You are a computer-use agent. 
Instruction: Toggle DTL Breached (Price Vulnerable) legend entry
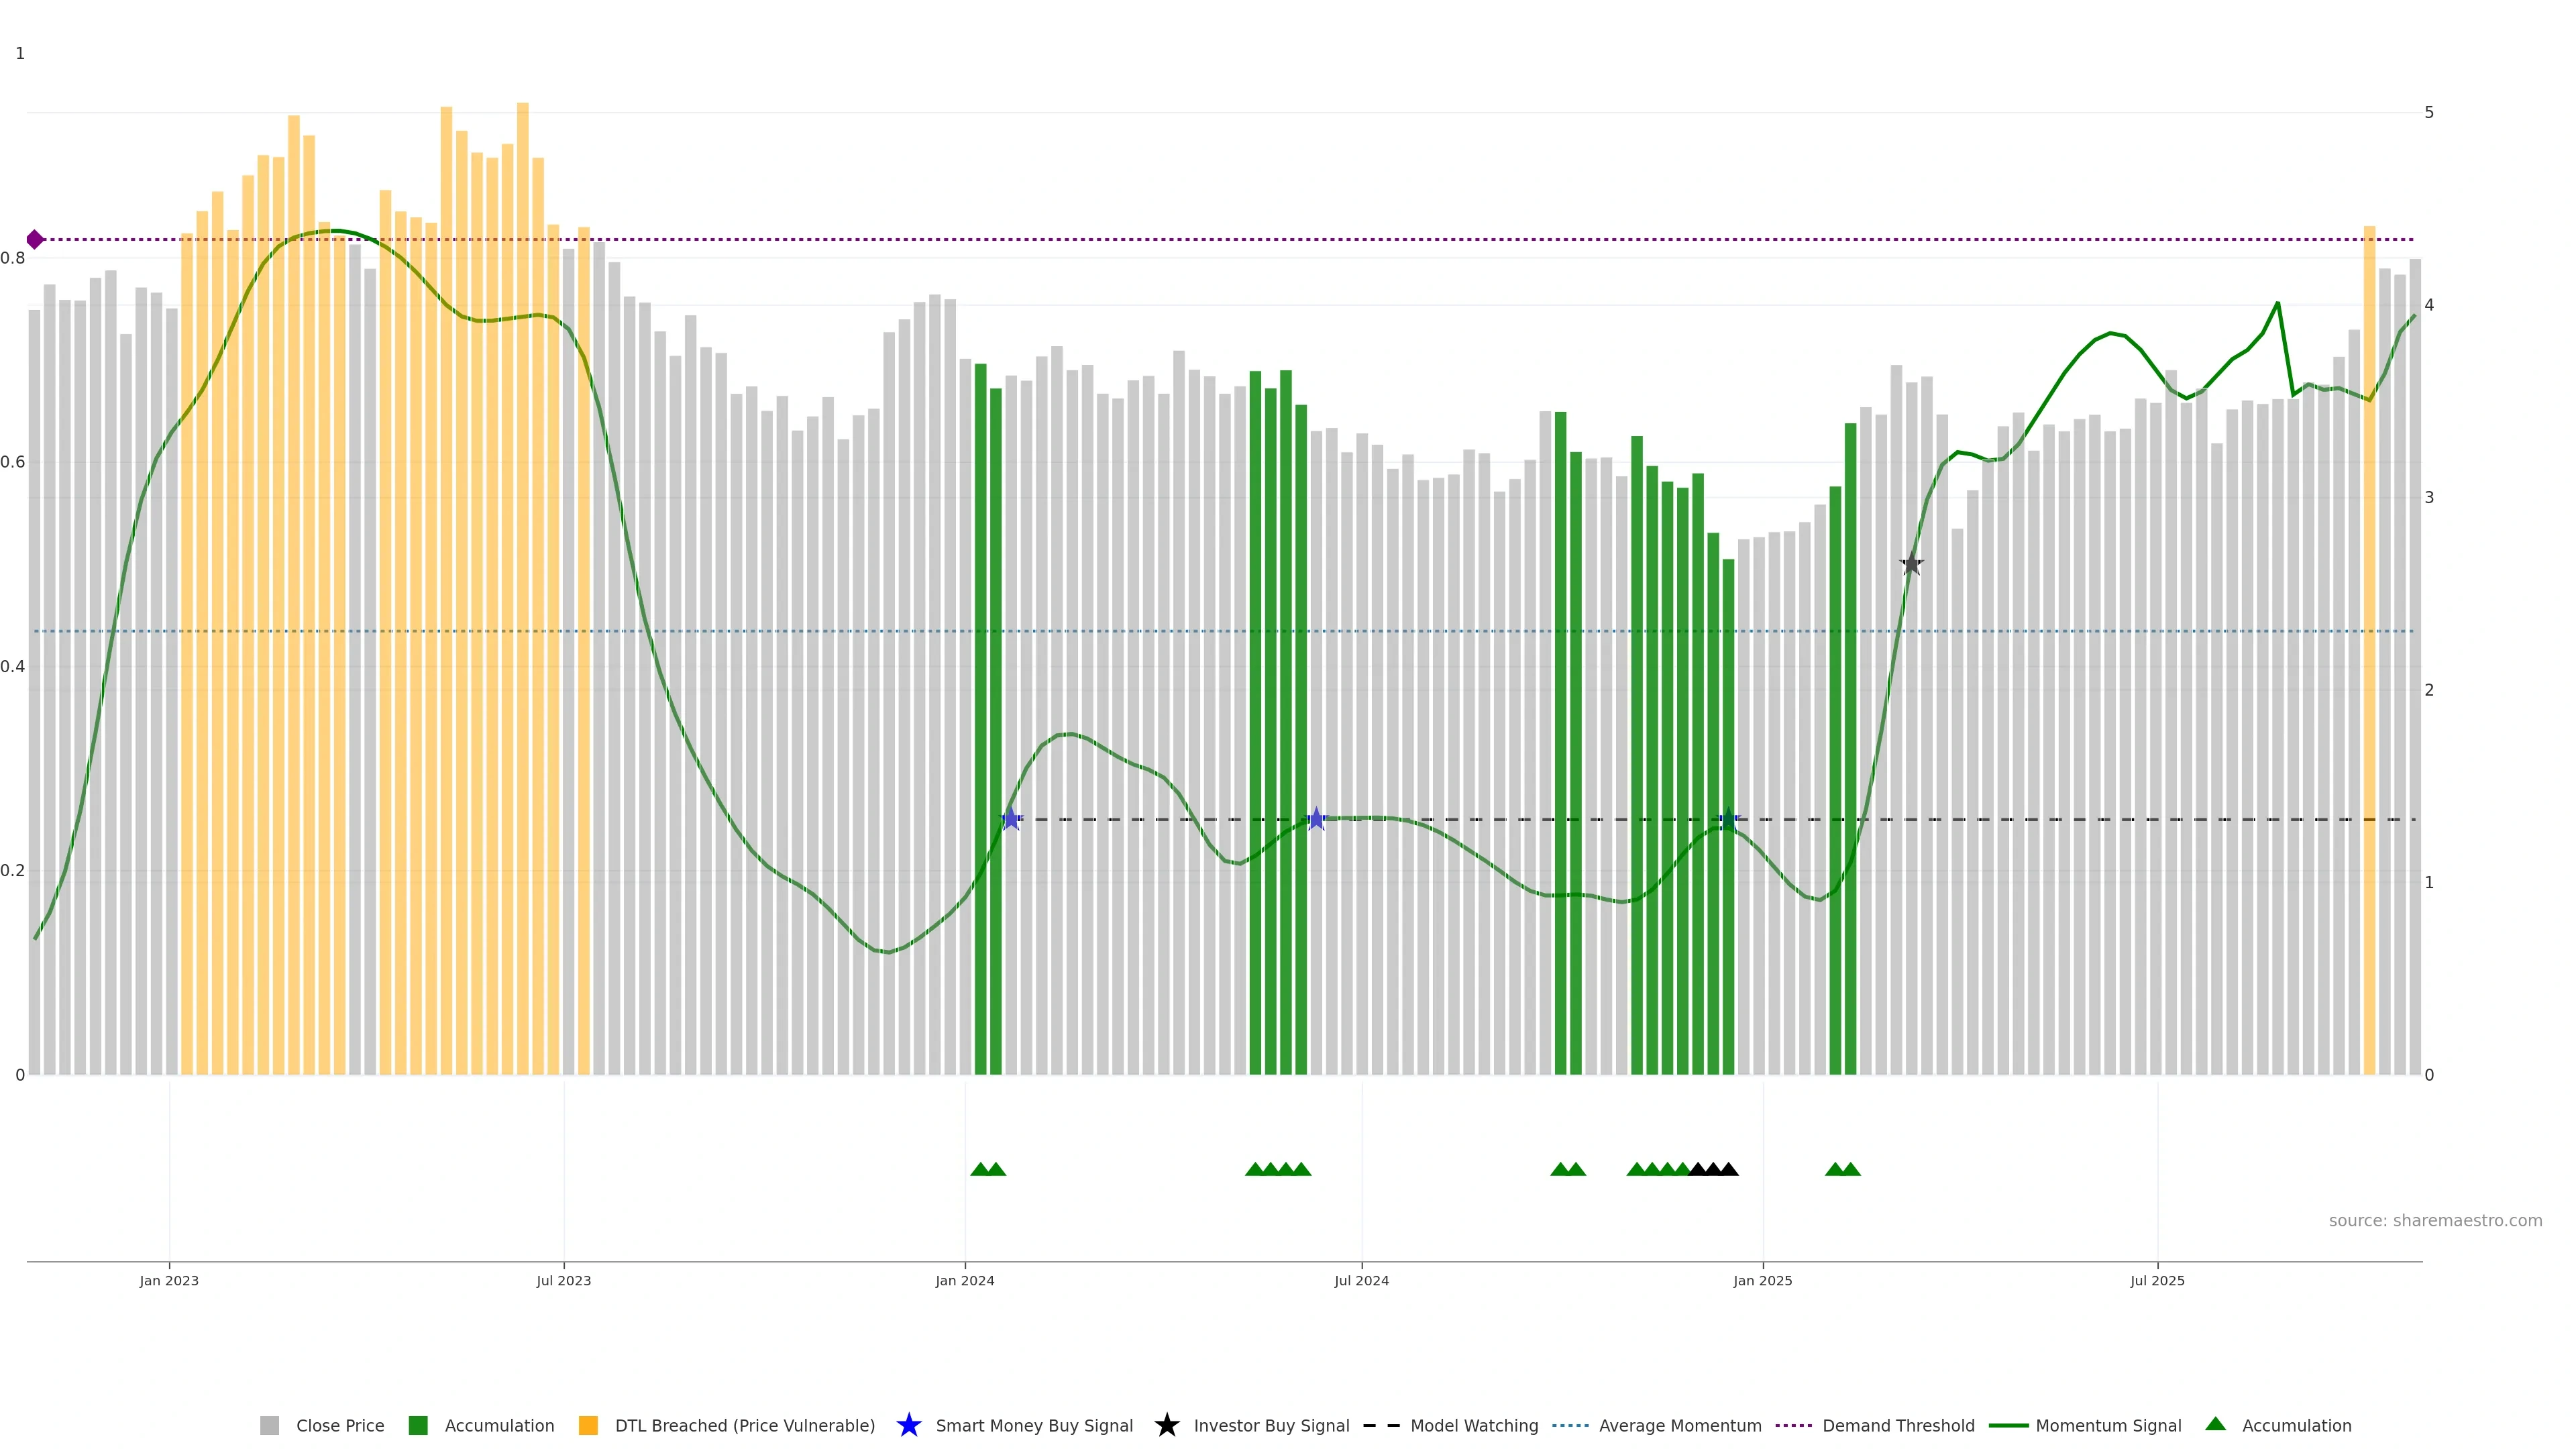click(x=744, y=1425)
